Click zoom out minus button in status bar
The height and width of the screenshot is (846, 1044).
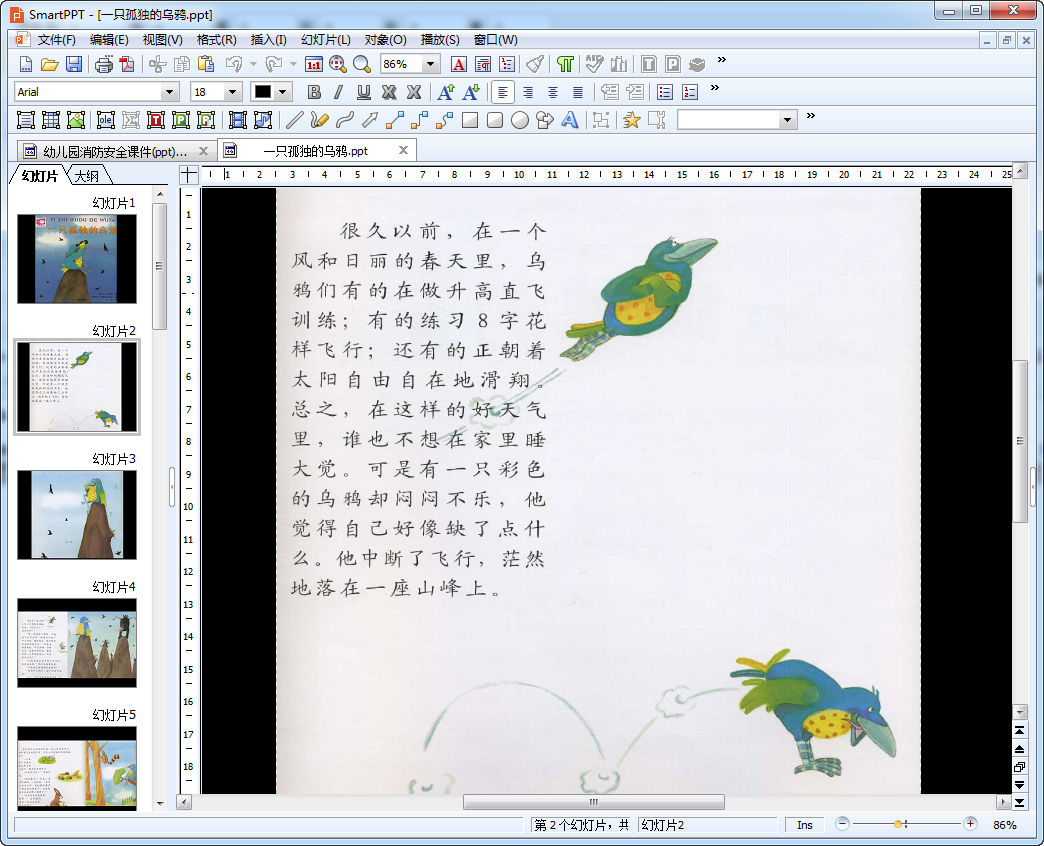842,824
